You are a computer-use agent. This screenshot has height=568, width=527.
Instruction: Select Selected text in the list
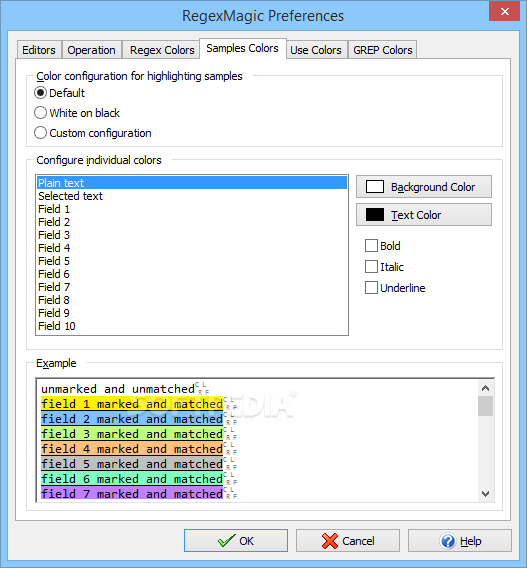point(192,196)
